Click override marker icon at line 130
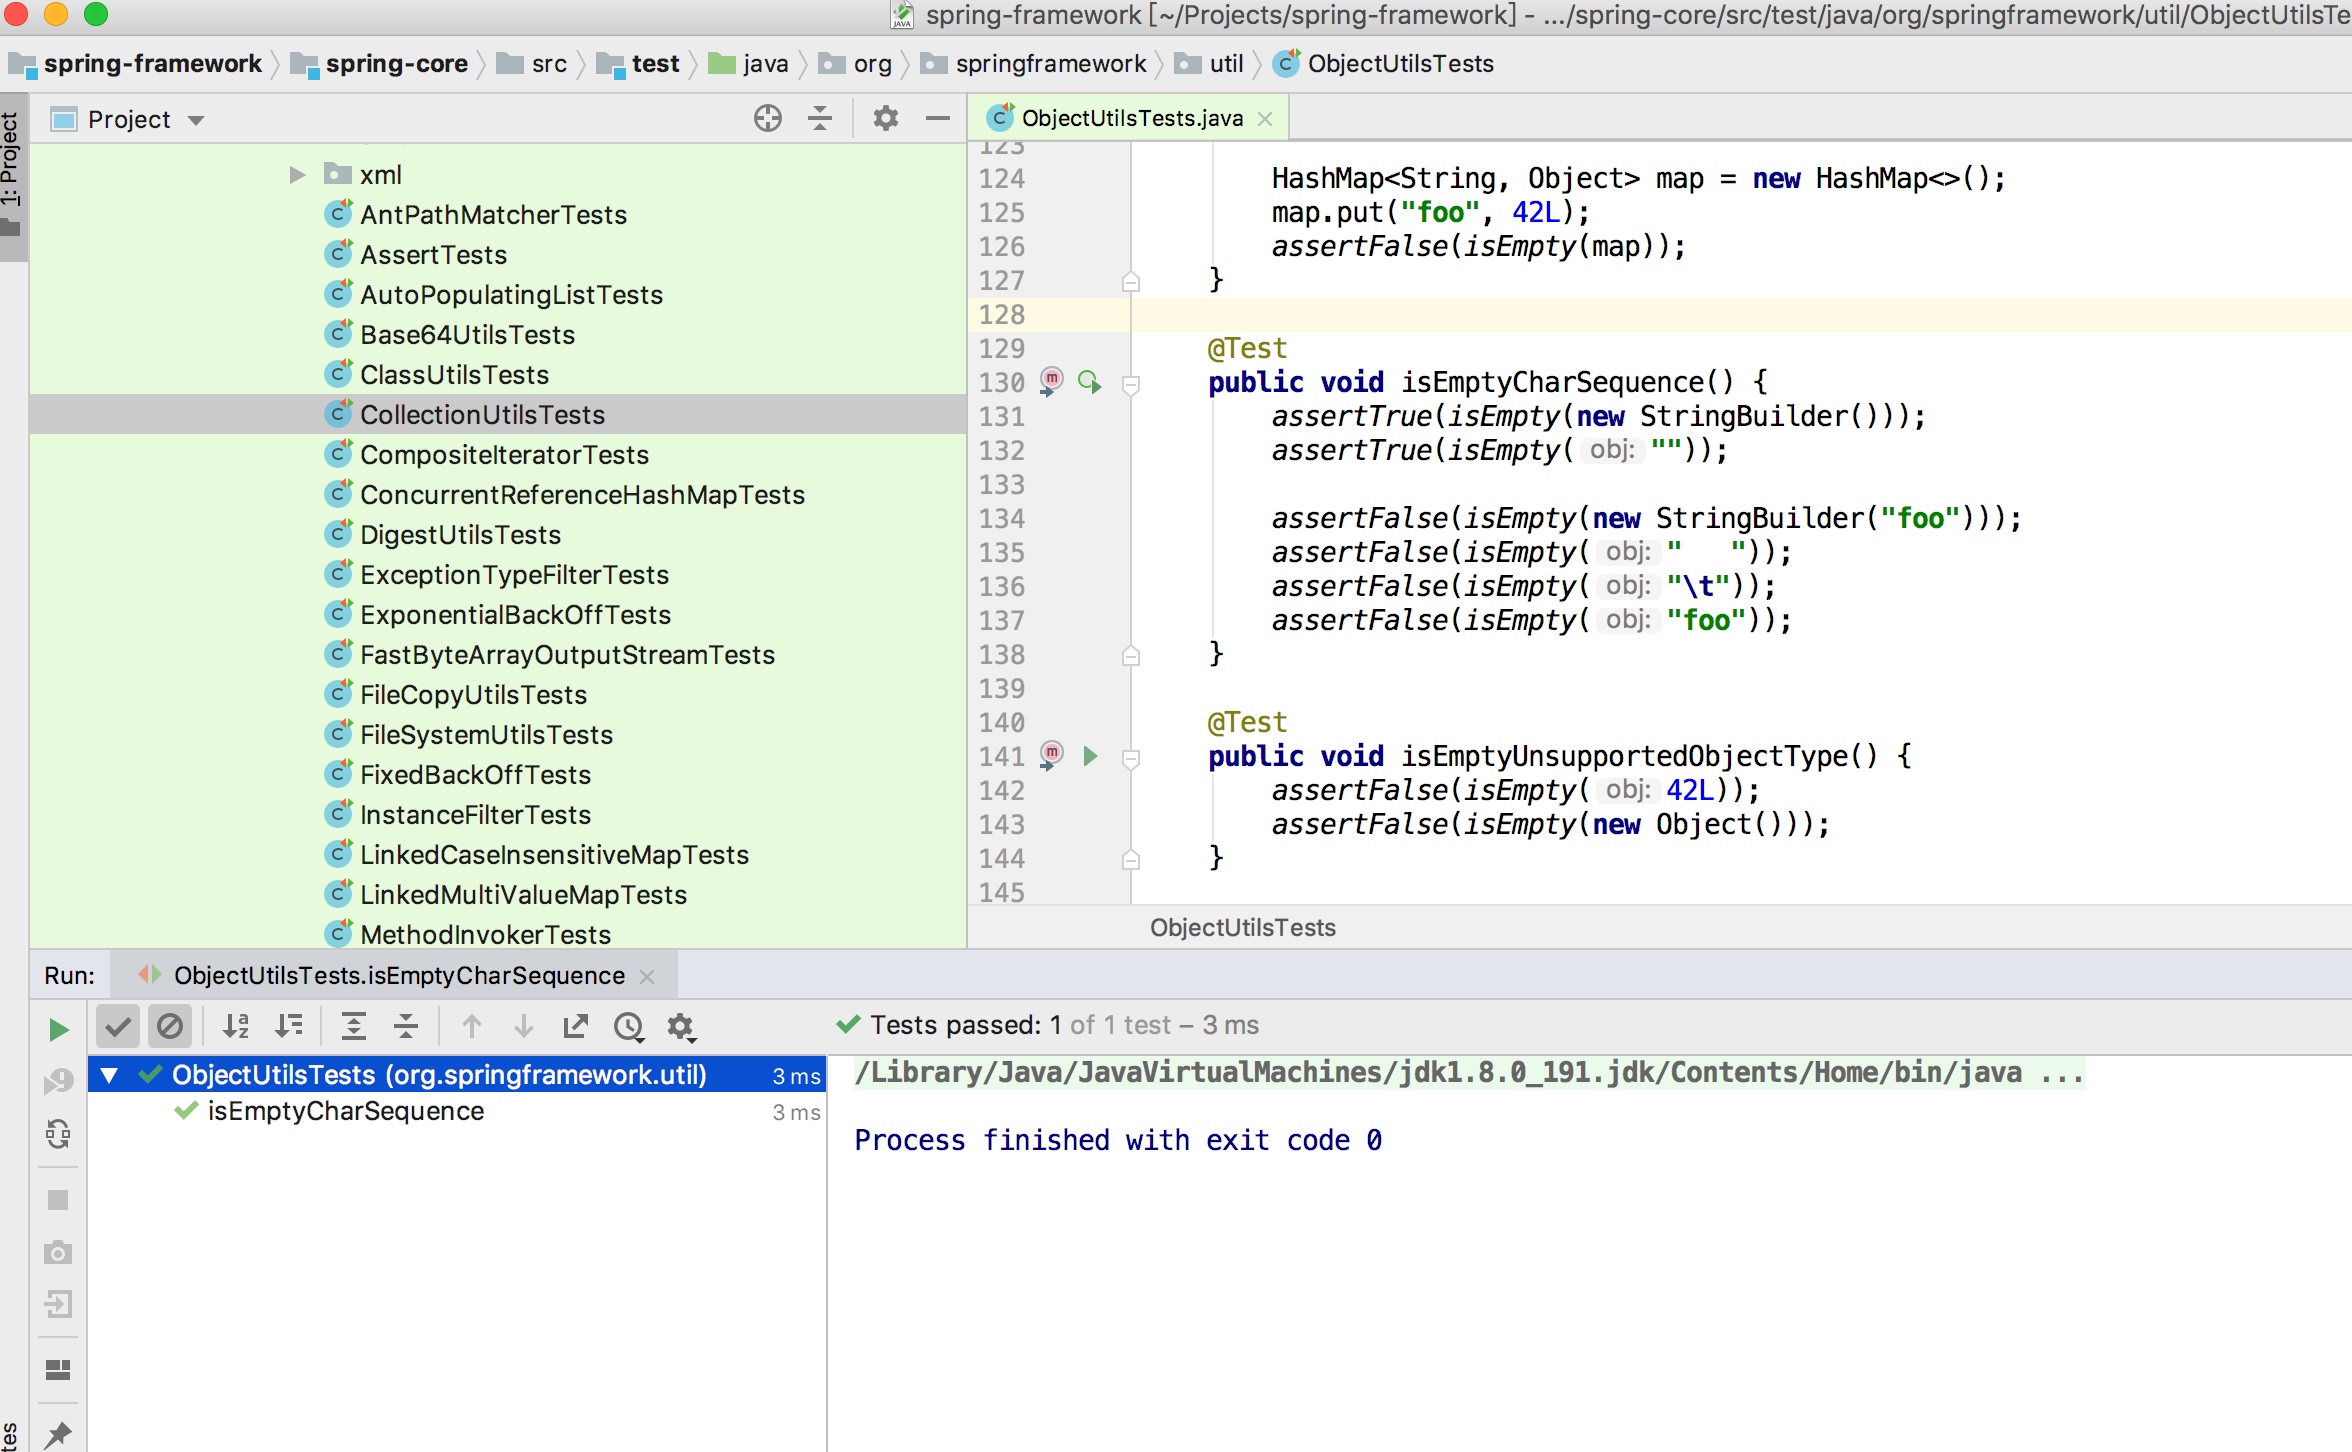The width and height of the screenshot is (2352, 1452). point(1051,382)
